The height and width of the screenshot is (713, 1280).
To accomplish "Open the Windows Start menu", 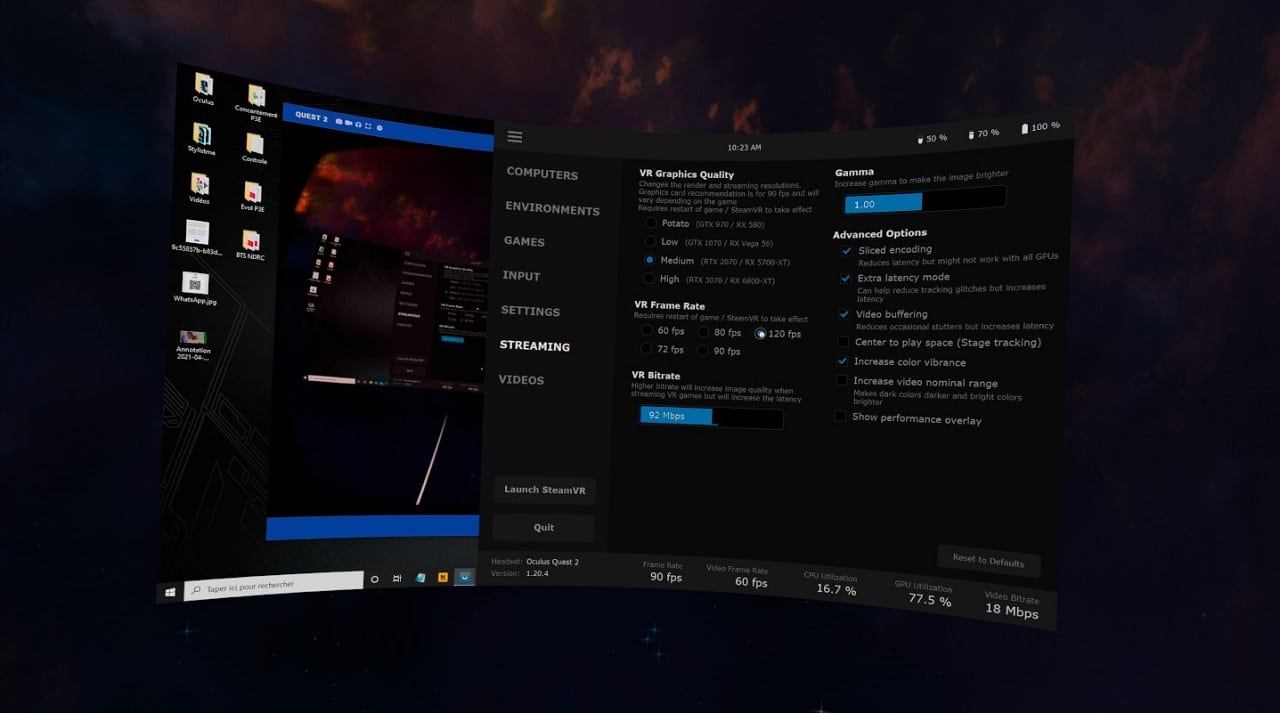I will (171, 592).
